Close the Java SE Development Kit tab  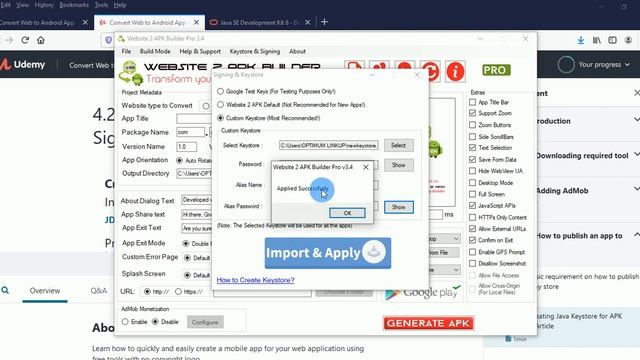(x=308, y=22)
